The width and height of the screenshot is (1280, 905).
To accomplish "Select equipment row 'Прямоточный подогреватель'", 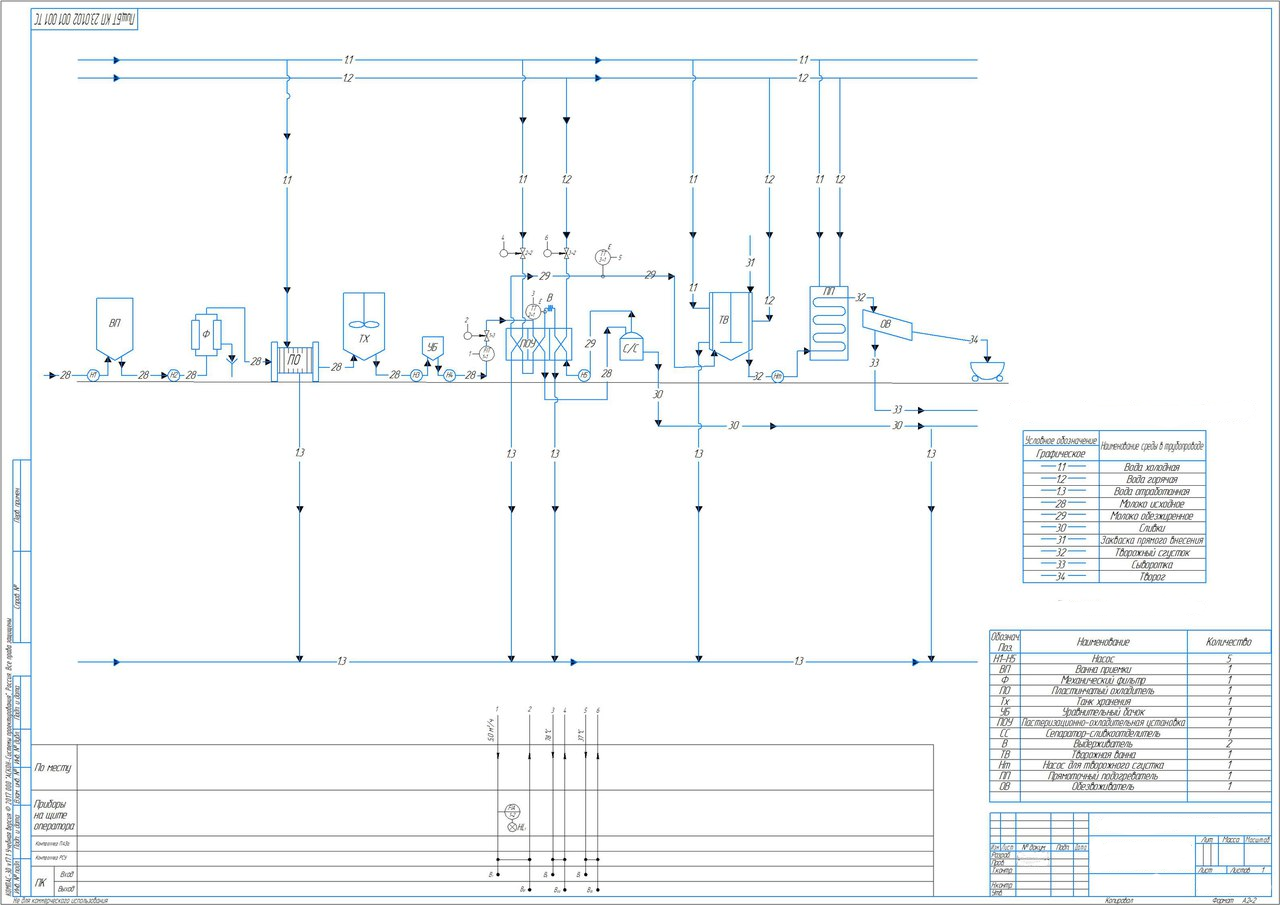I will (x=1130, y=776).
